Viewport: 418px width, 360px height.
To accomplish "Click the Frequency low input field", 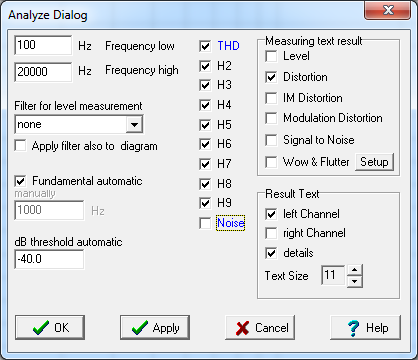I will coord(43,45).
